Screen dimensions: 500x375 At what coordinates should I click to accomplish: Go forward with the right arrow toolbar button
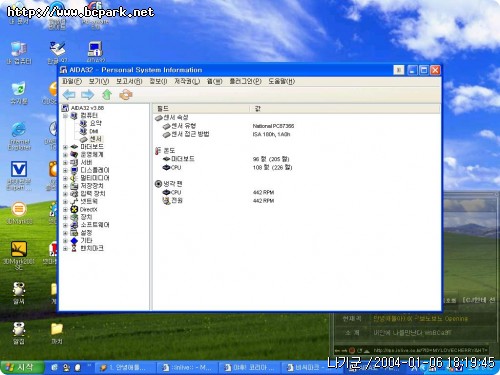(88, 95)
